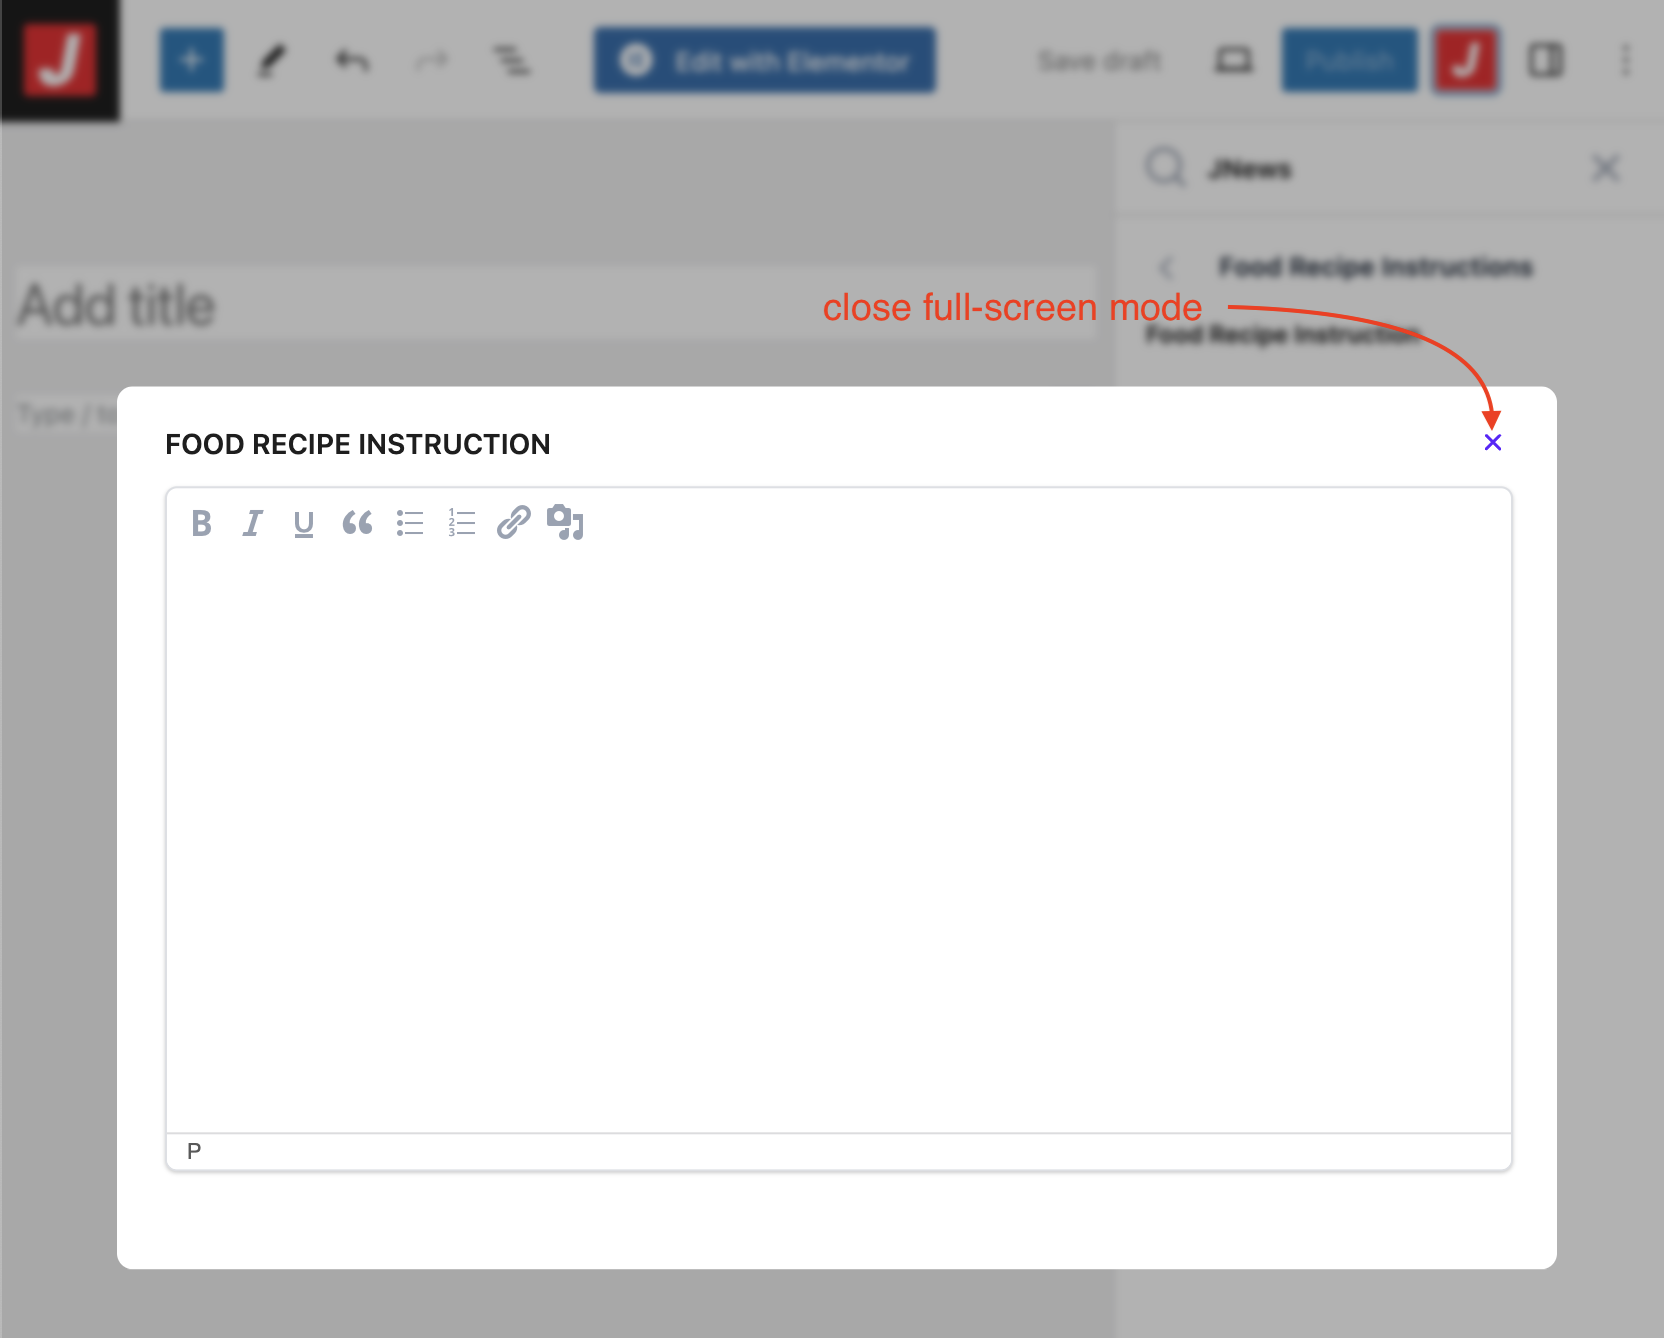
Task: Insert a blockquote in recipe instruction
Action: 357,523
